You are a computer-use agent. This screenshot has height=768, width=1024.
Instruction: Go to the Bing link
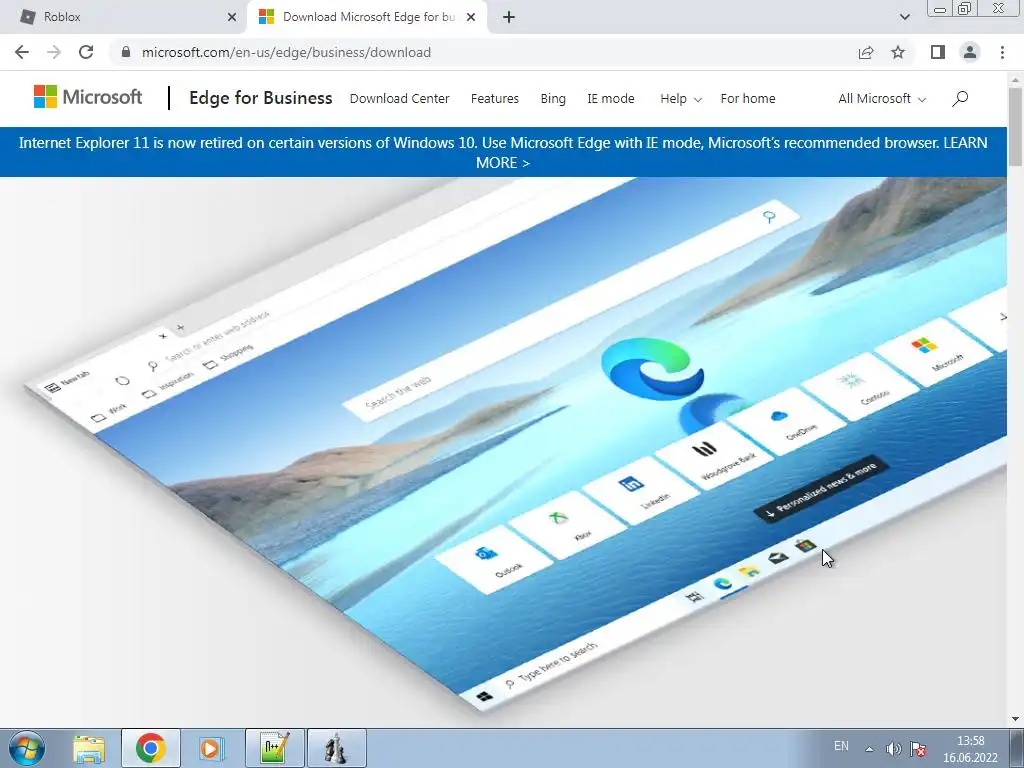(x=553, y=99)
